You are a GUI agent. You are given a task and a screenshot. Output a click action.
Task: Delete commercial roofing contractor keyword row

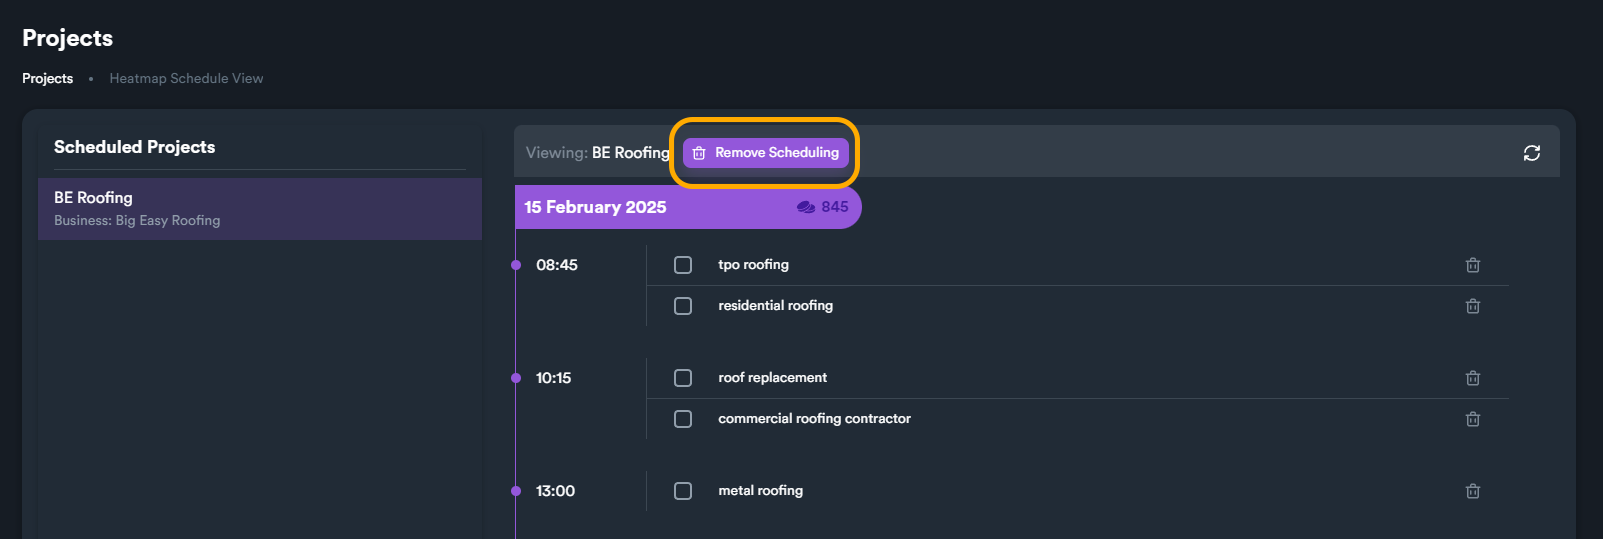click(1472, 419)
